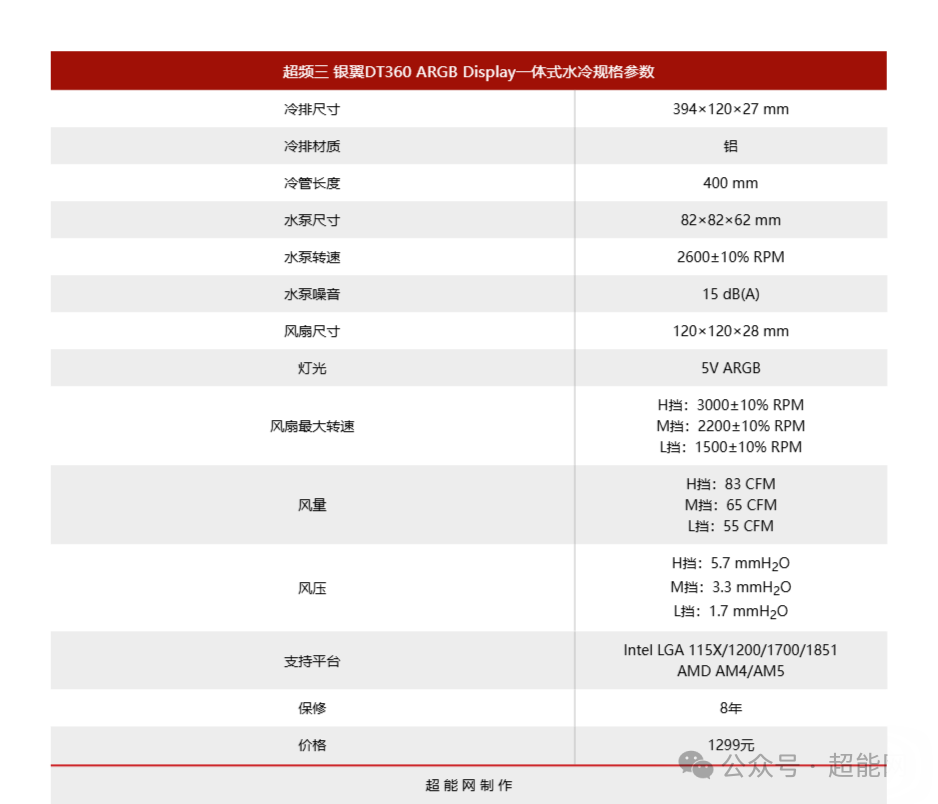
Task: Select the 保修 label
Action: point(312,708)
